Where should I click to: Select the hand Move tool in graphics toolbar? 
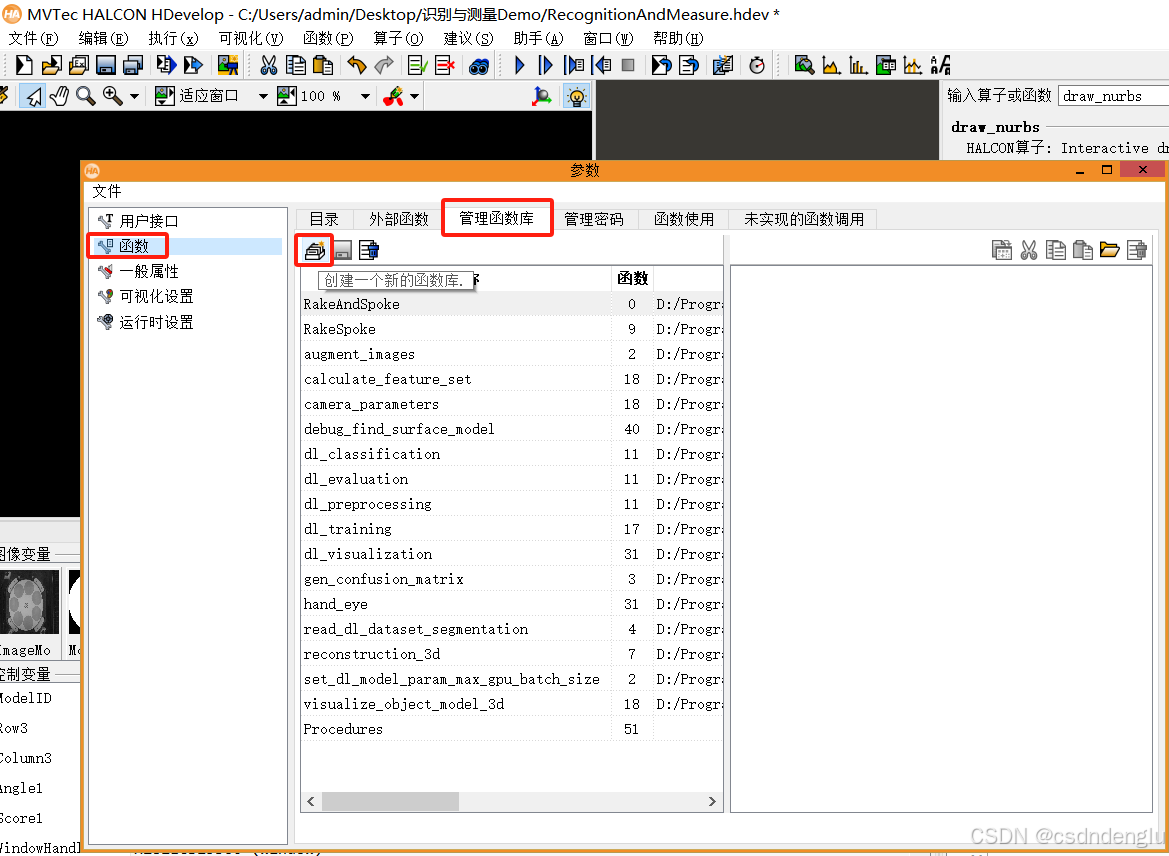point(59,95)
